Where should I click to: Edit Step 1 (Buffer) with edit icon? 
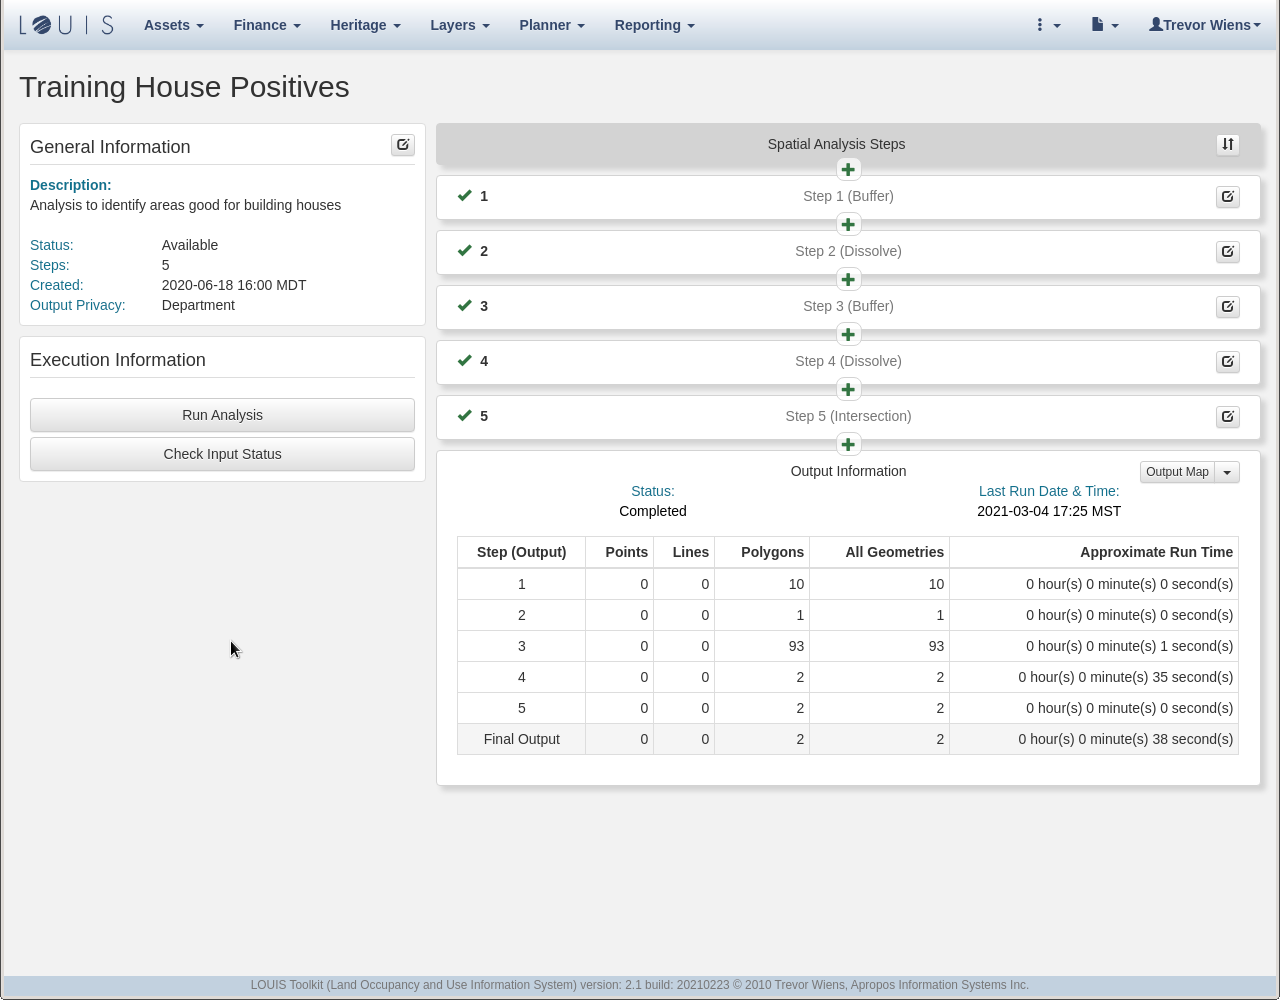[x=1227, y=197]
